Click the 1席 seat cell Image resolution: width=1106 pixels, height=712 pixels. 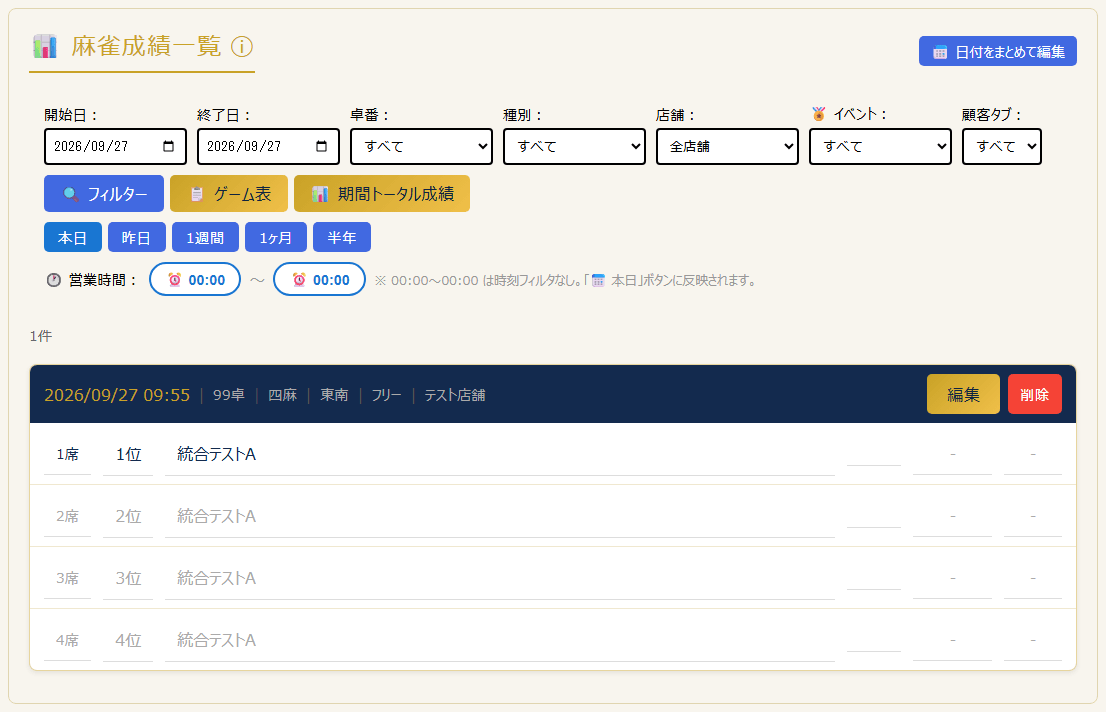68,454
